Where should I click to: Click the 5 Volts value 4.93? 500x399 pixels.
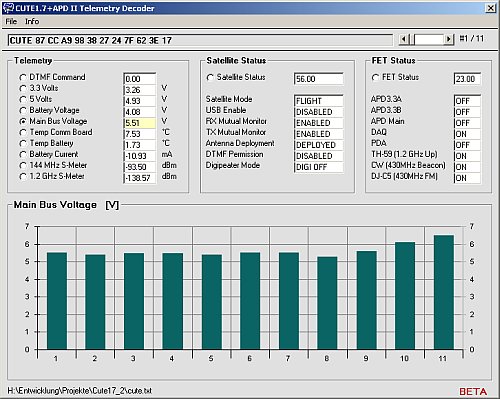(x=140, y=101)
